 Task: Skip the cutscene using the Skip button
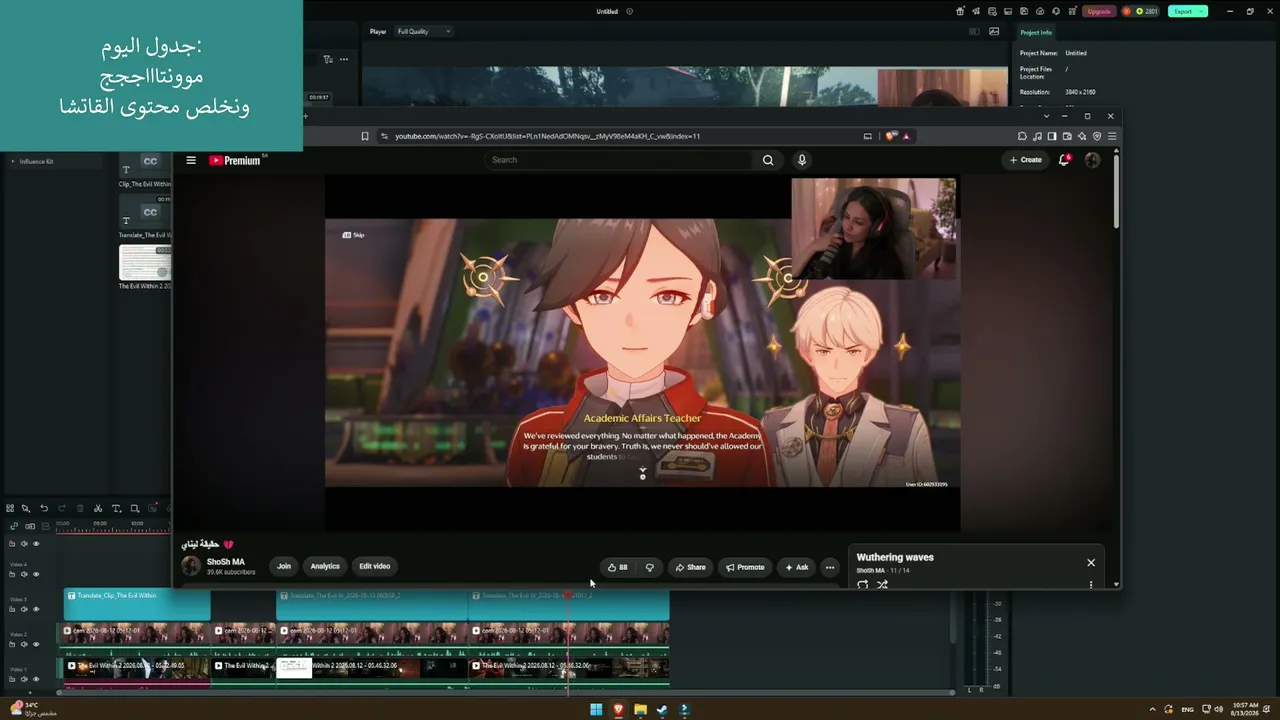(x=353, y=235)
